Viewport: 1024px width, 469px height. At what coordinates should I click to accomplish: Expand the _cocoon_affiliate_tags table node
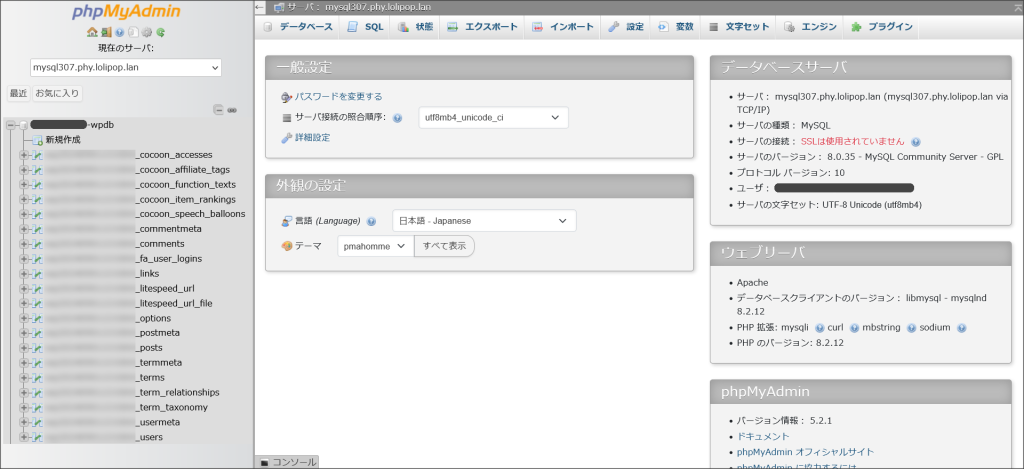click(x=24, y=170)
